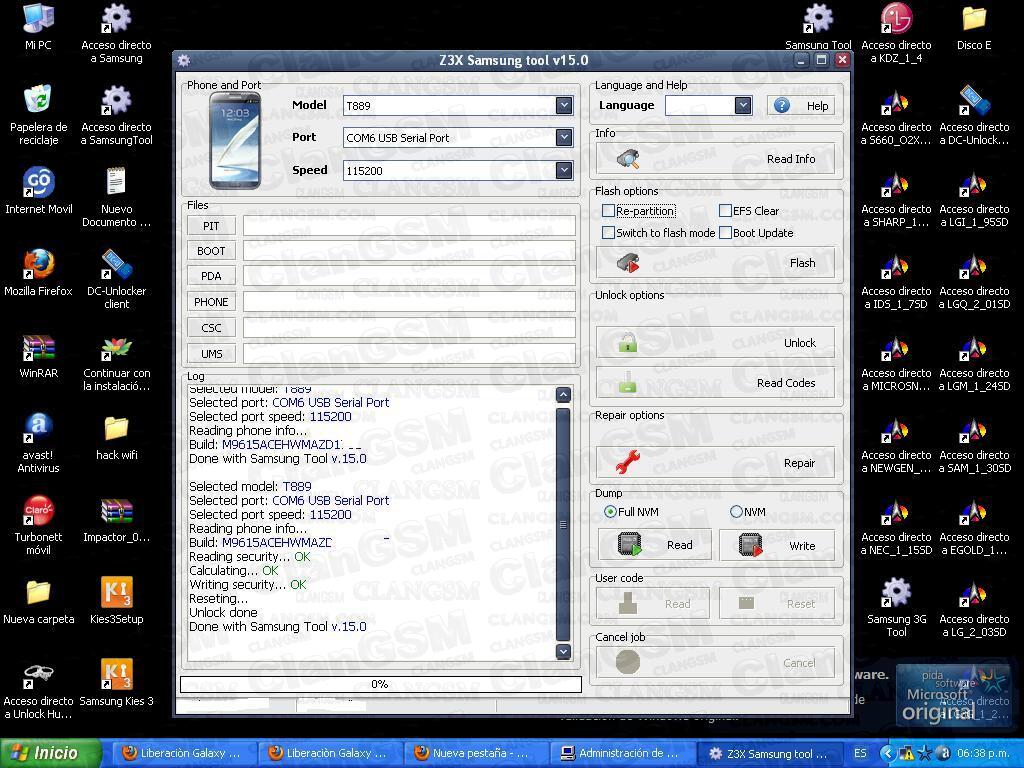Select Continuar con la instalación shortcut
Screen dimensions: 1024x768
click(116, 362)
